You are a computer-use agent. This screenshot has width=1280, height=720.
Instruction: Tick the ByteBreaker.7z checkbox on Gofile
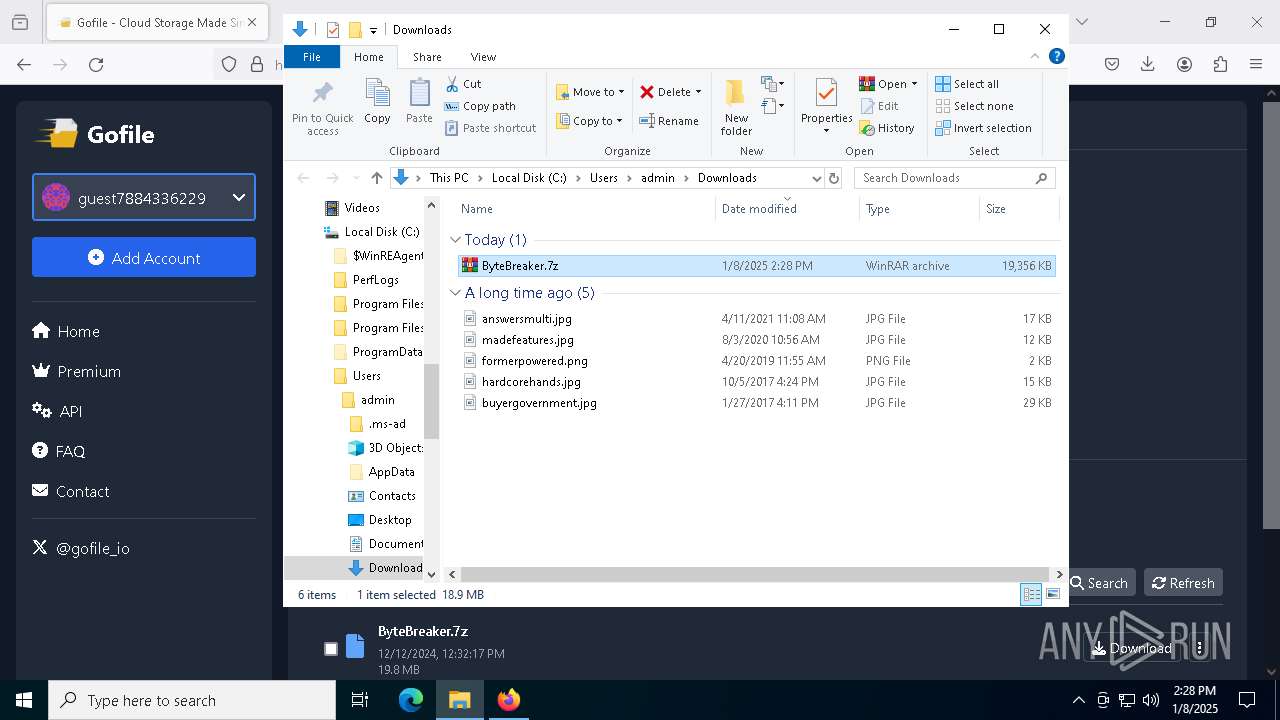point(331,649)
